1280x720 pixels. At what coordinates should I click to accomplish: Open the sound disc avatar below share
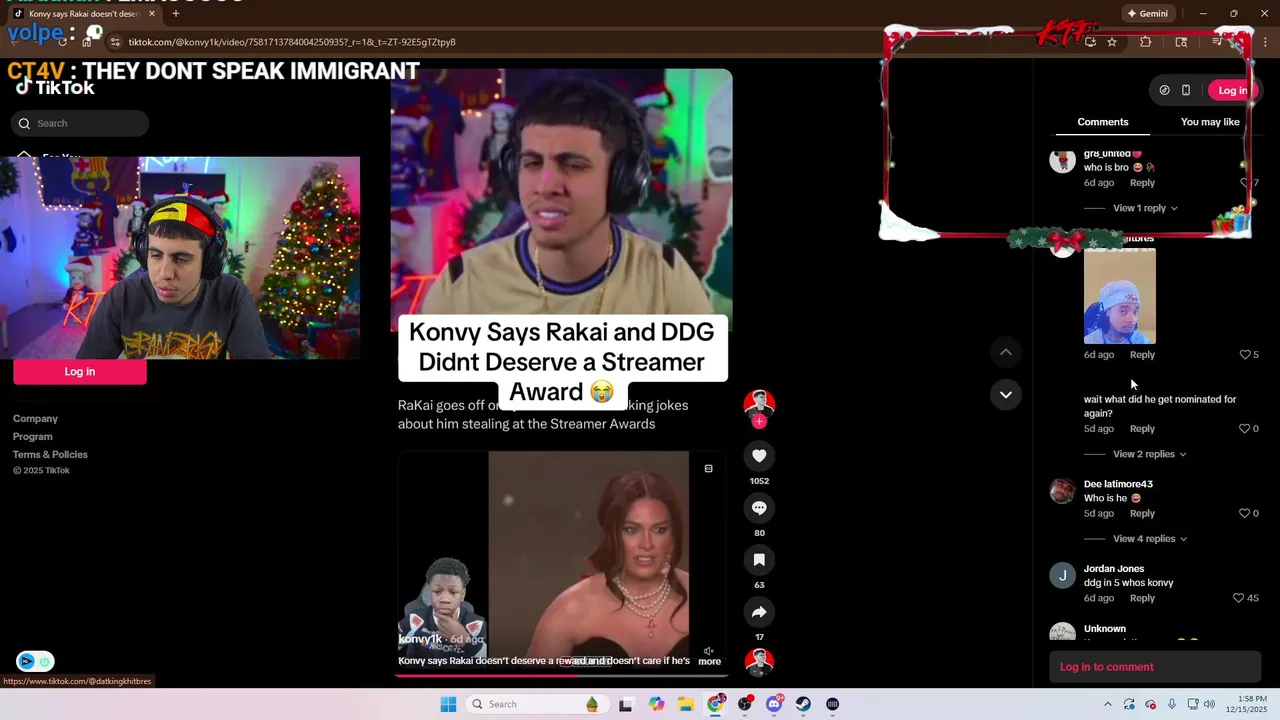click(x=759, y=662)
